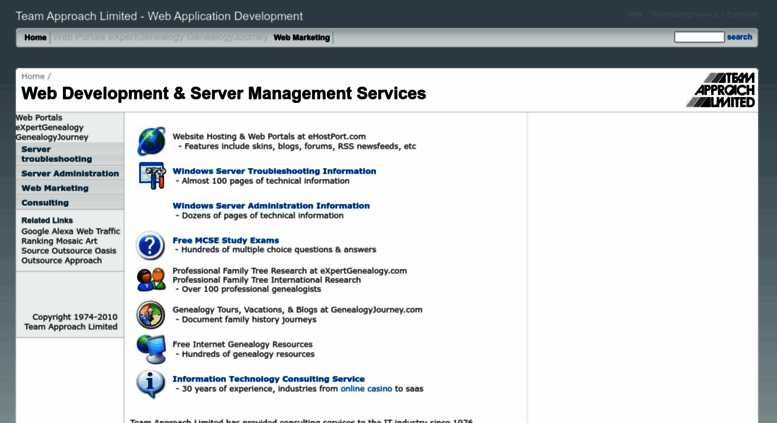Open Windows Server Administration Information link
The image size is (777, 423).
click(271, 206)
